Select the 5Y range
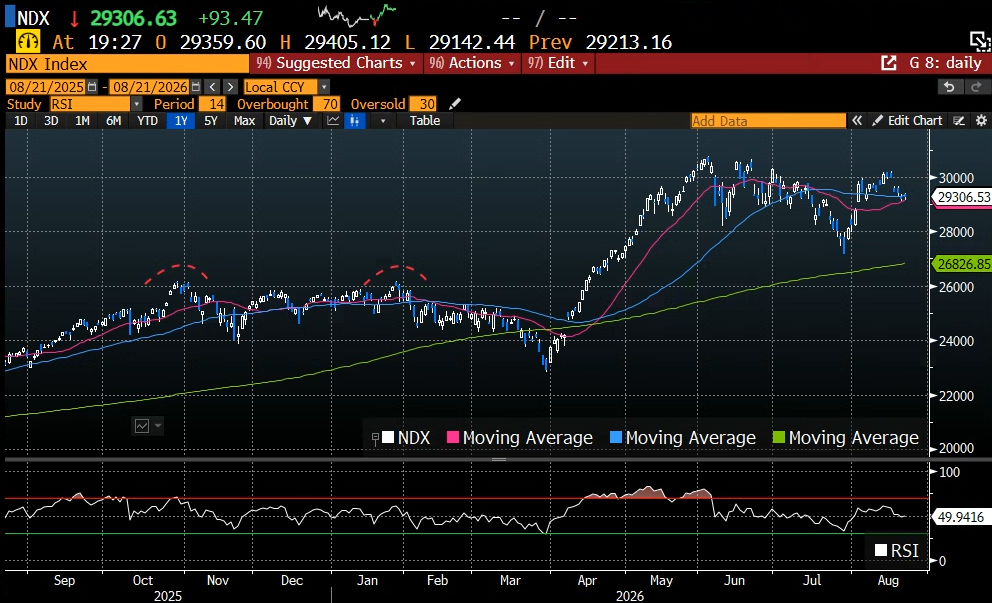 (x=211, y=121)
